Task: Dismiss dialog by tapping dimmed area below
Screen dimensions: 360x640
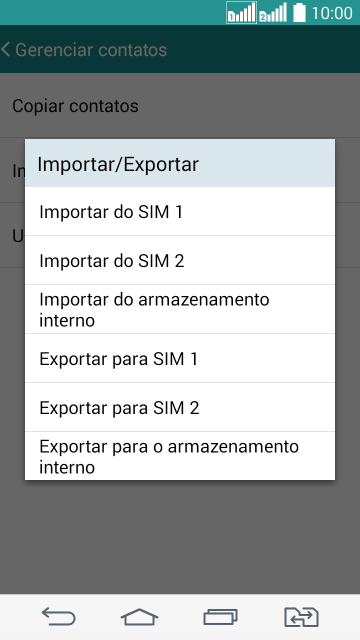Action: [180, 537]
